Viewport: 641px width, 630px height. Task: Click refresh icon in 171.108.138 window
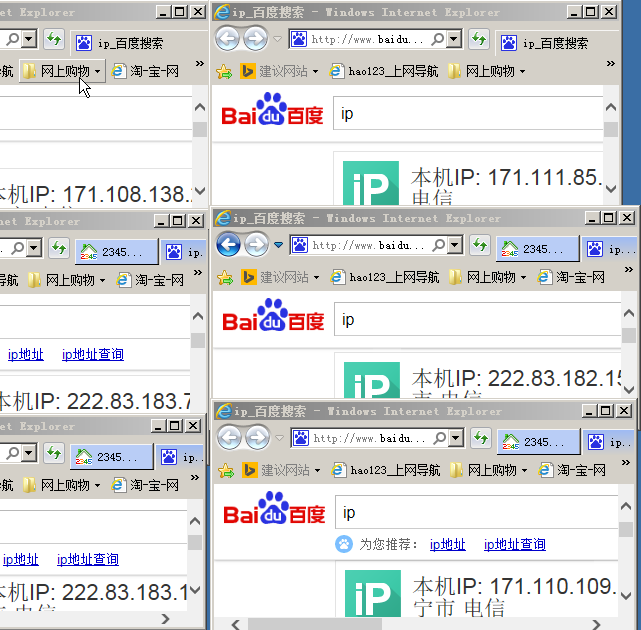[x=54, y=39]
